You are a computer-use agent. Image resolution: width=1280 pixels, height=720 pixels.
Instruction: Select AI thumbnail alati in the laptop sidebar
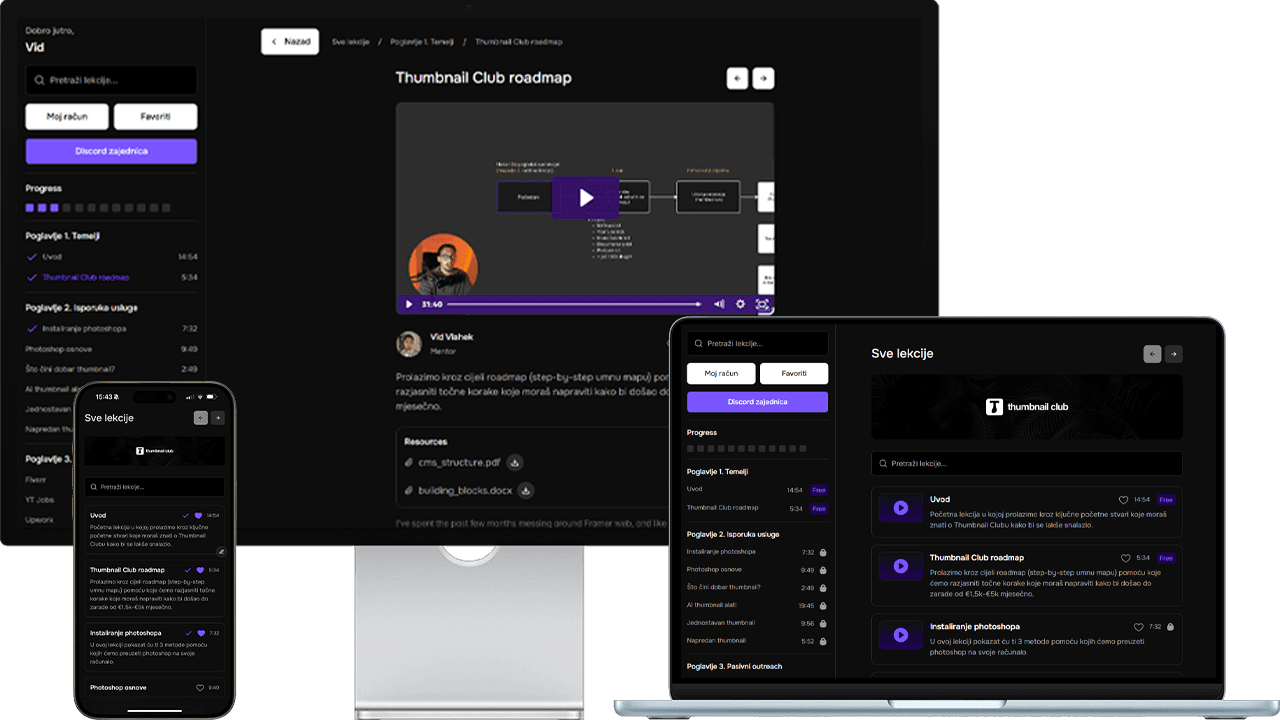coord(712,605)
